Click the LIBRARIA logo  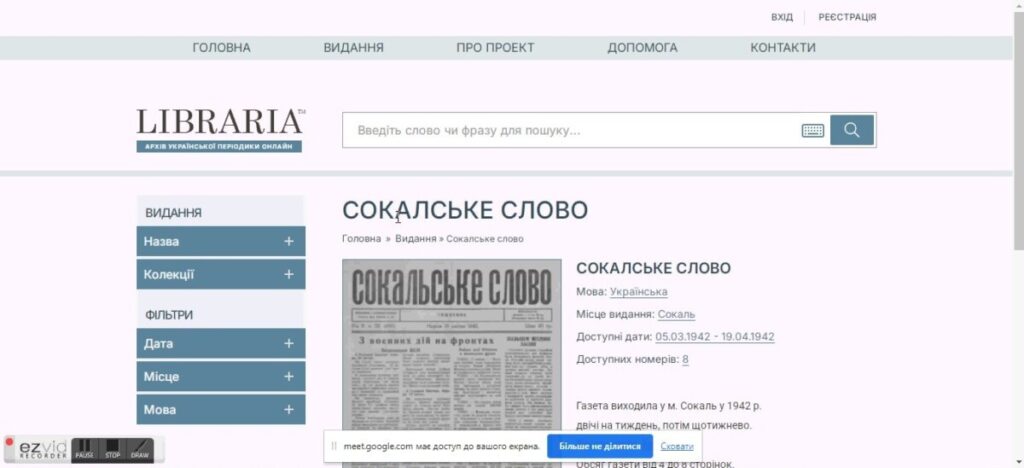coord(220,130)
